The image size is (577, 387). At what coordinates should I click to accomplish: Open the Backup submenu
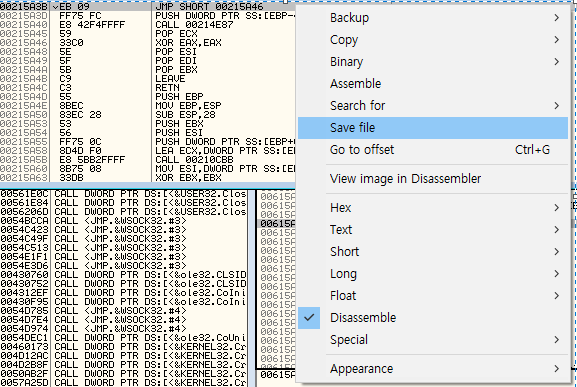[x=433, y=18]
